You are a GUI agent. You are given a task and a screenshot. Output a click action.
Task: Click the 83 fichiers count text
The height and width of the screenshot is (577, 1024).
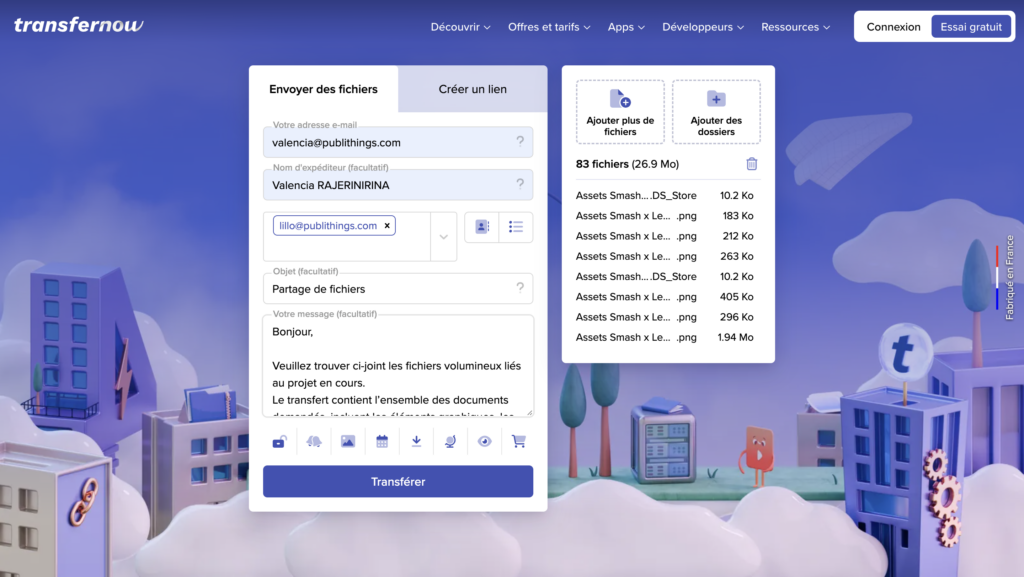[x=602, y=164]
